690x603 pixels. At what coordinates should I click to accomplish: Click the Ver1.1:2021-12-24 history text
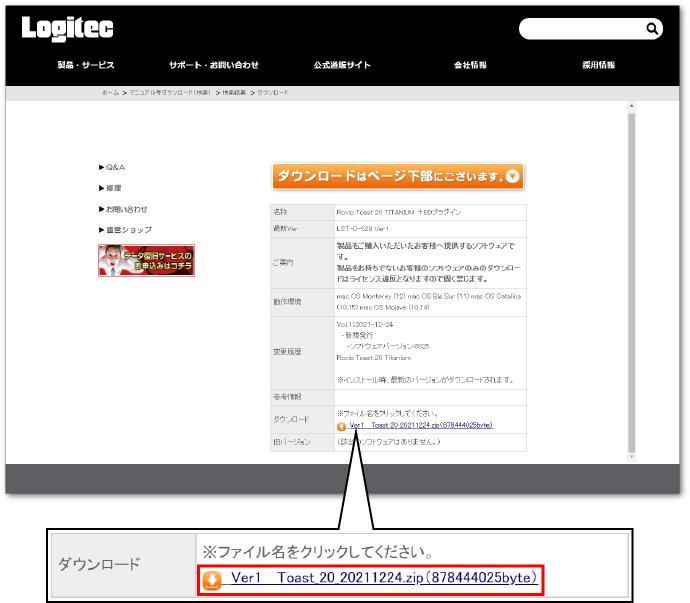pyautogui.click(x=365, y=324)
